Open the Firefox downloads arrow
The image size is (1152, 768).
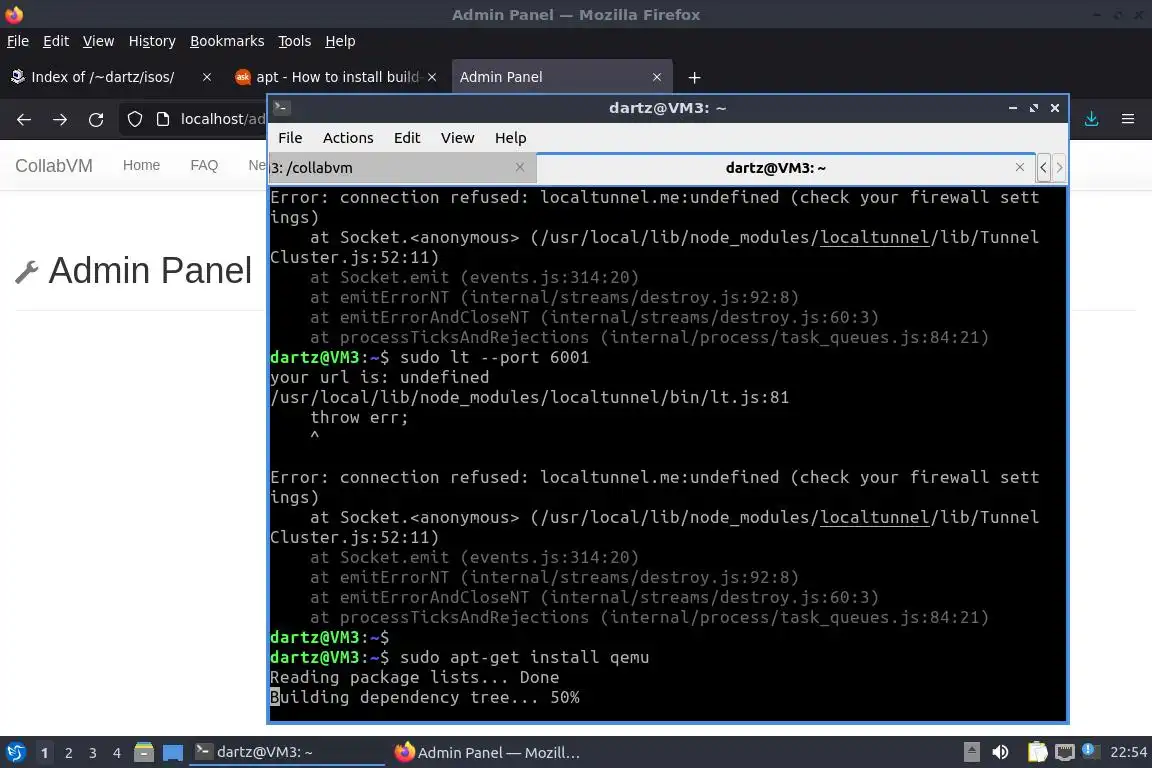(1092, 119)
